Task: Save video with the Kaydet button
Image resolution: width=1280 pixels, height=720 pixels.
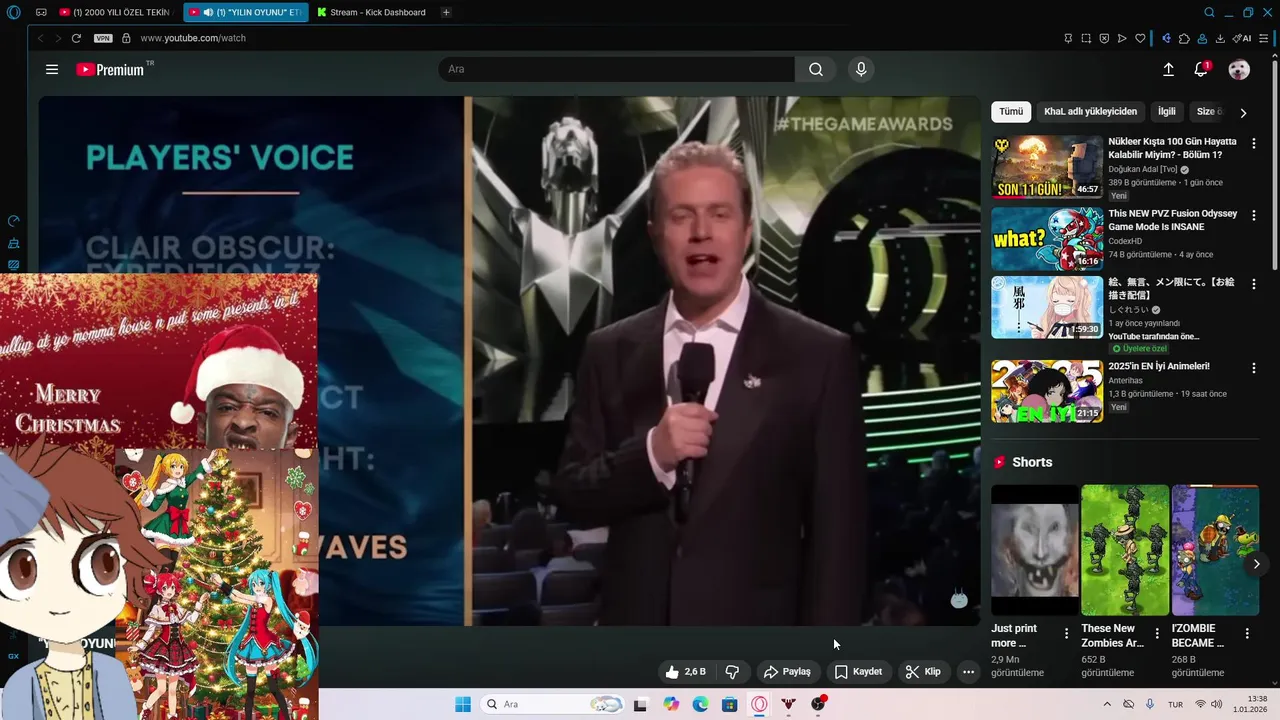Action: click(x=859, y=672)
